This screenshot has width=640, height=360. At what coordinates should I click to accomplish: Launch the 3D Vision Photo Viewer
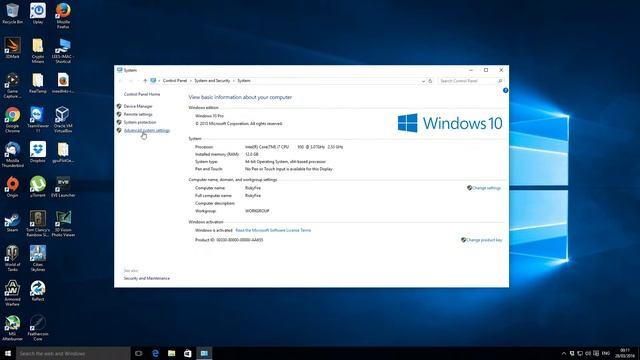pos(63,224)
